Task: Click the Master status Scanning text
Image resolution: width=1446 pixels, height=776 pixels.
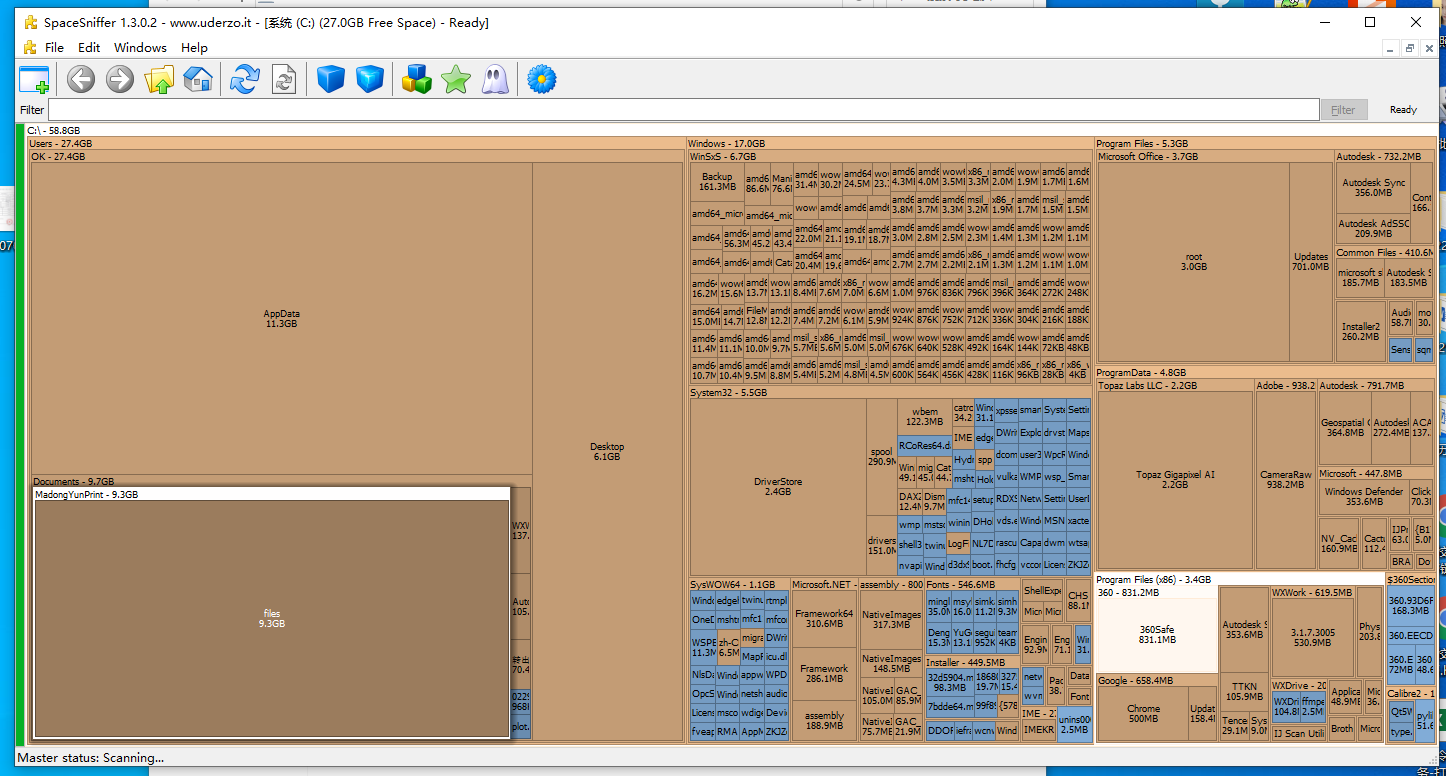Action: pos(90,758)
